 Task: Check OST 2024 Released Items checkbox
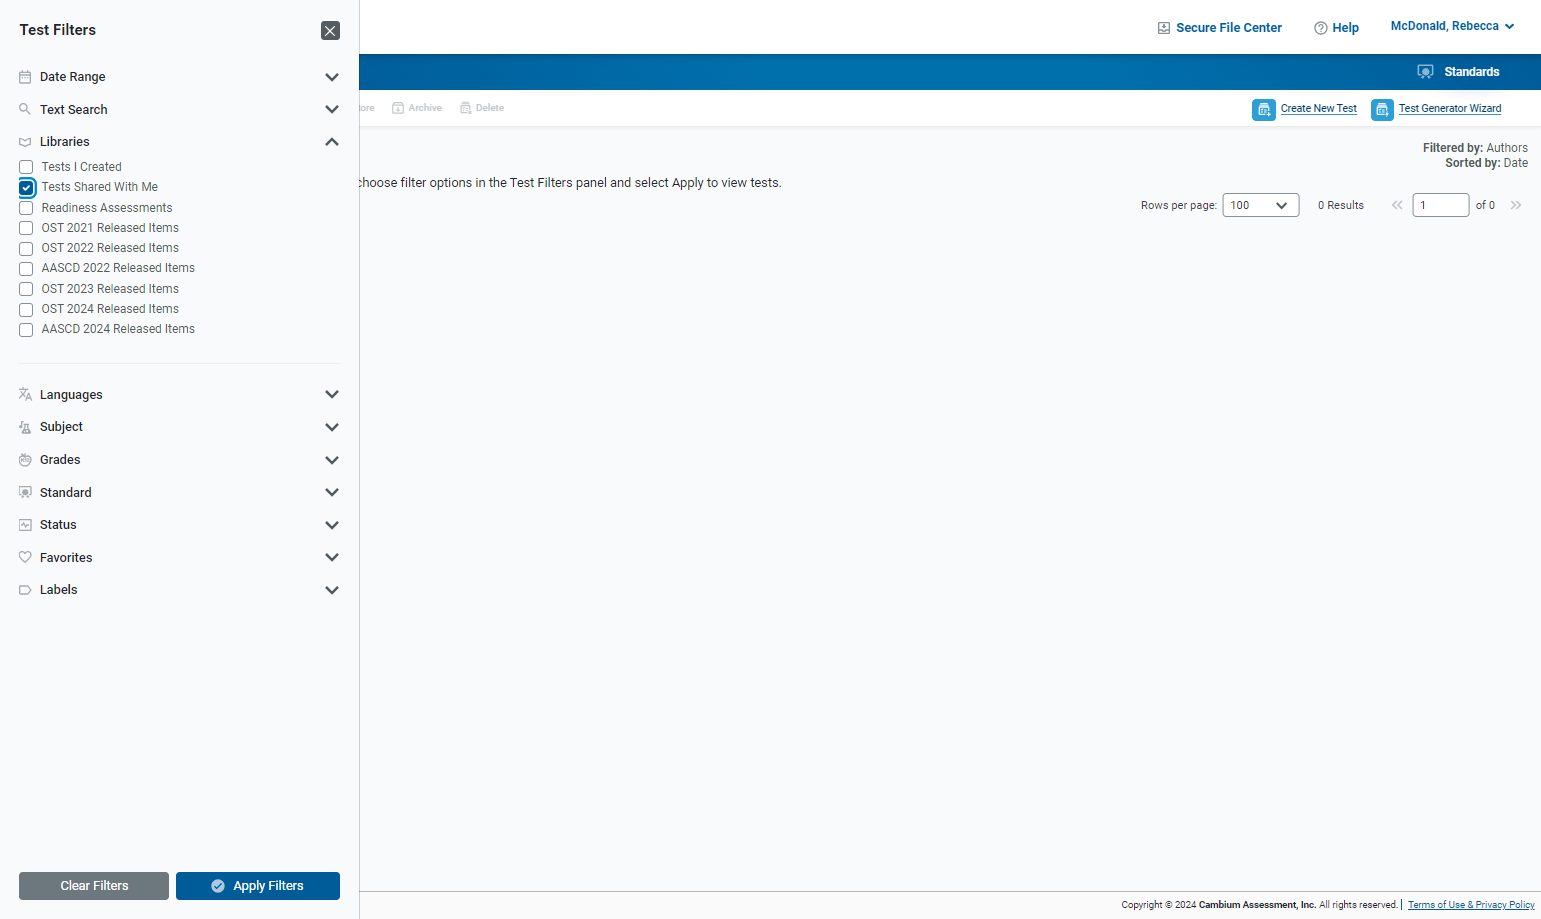tap(26, 309)
